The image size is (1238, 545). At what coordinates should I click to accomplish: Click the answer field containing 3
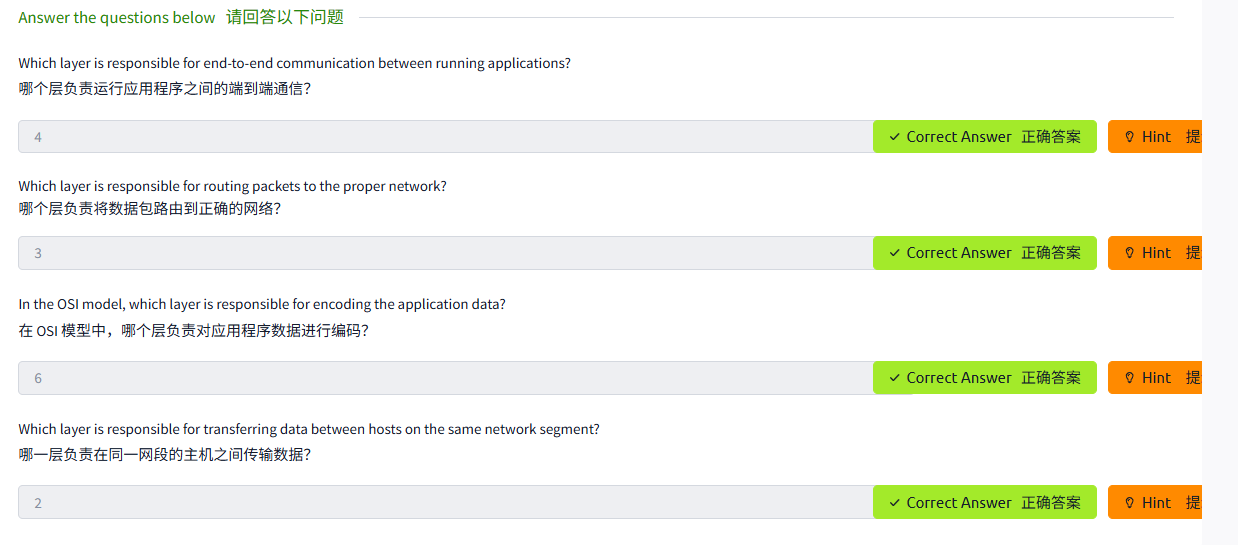[446, 253]
